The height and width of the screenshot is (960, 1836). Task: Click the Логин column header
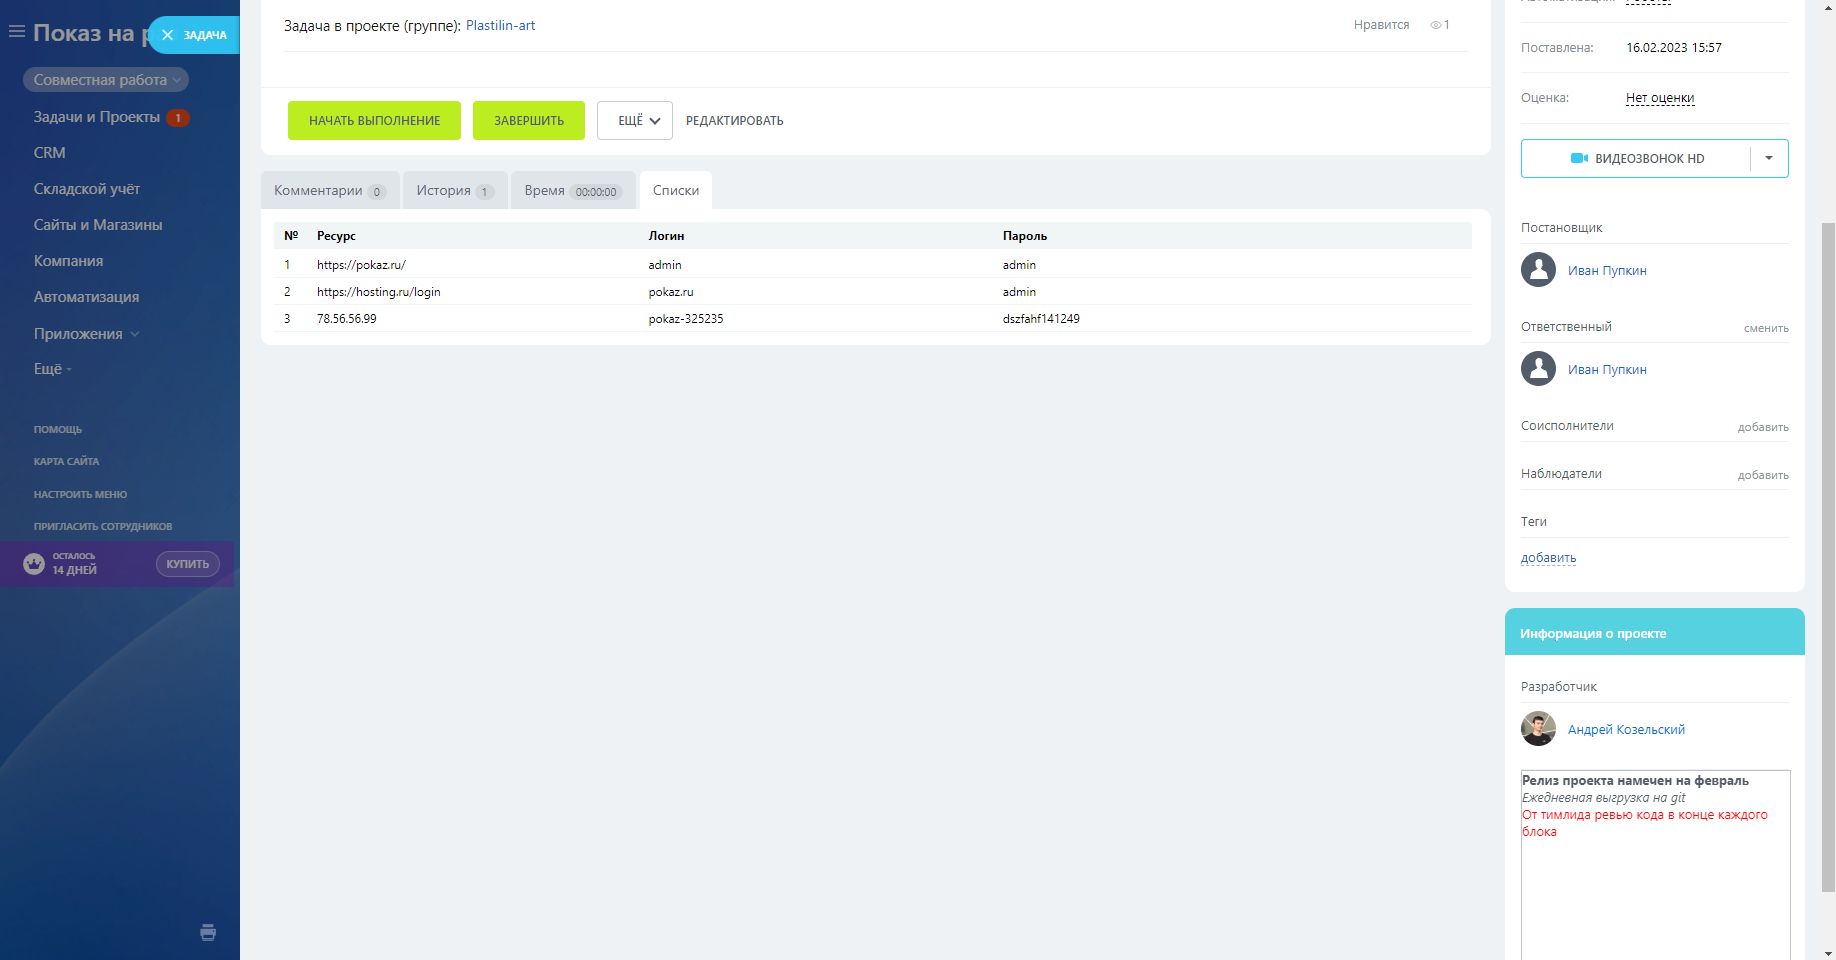666,236
